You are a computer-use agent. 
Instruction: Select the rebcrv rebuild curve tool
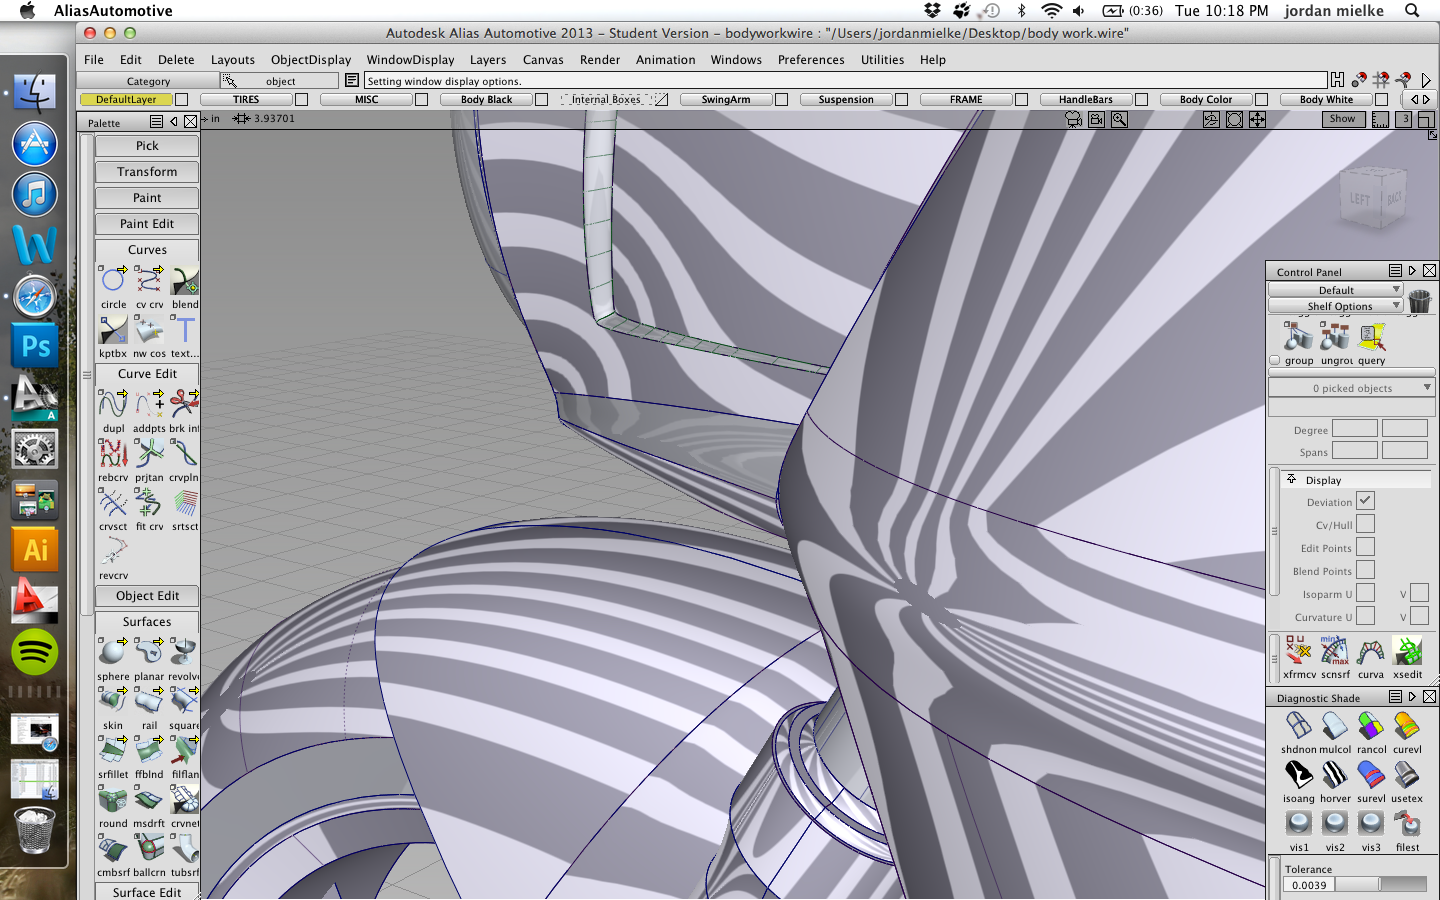pyautogui.click(x=113, y=454)
